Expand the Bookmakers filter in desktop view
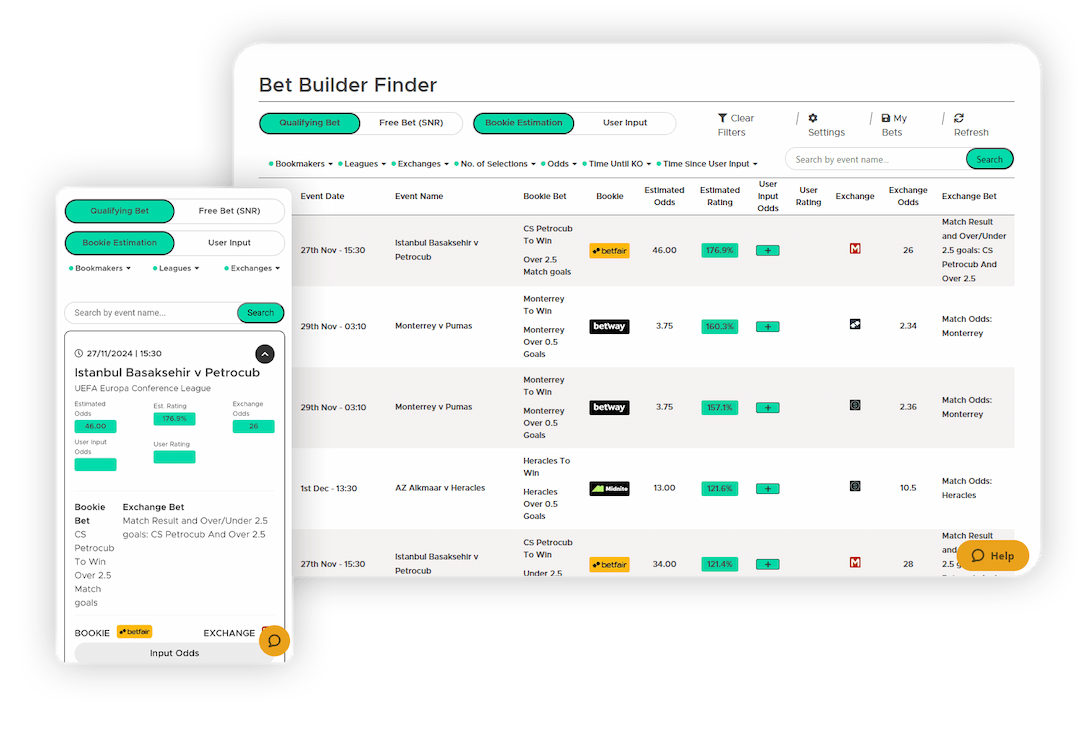Screen dimensions: 1080x729 point(300,164)
